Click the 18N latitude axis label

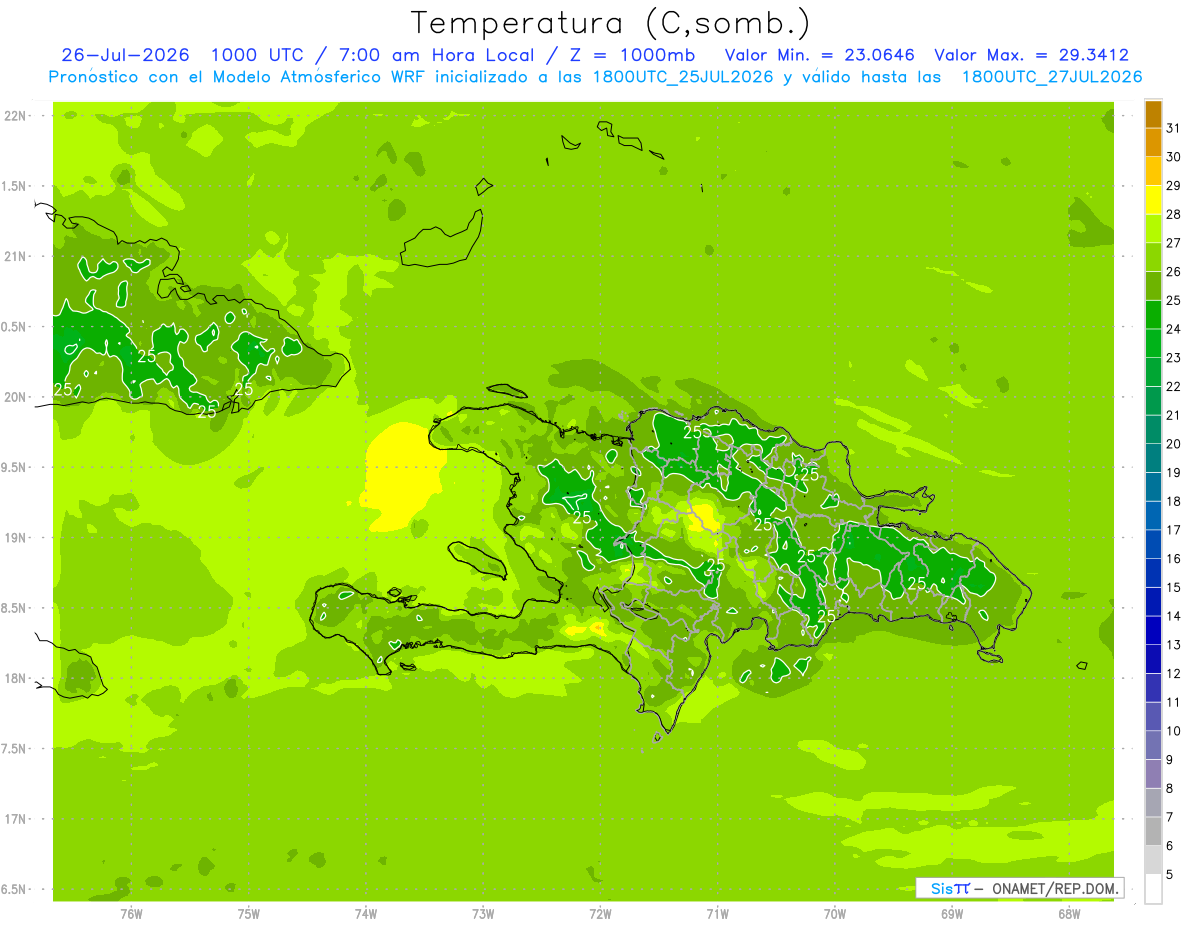click(x=16, y=678)
